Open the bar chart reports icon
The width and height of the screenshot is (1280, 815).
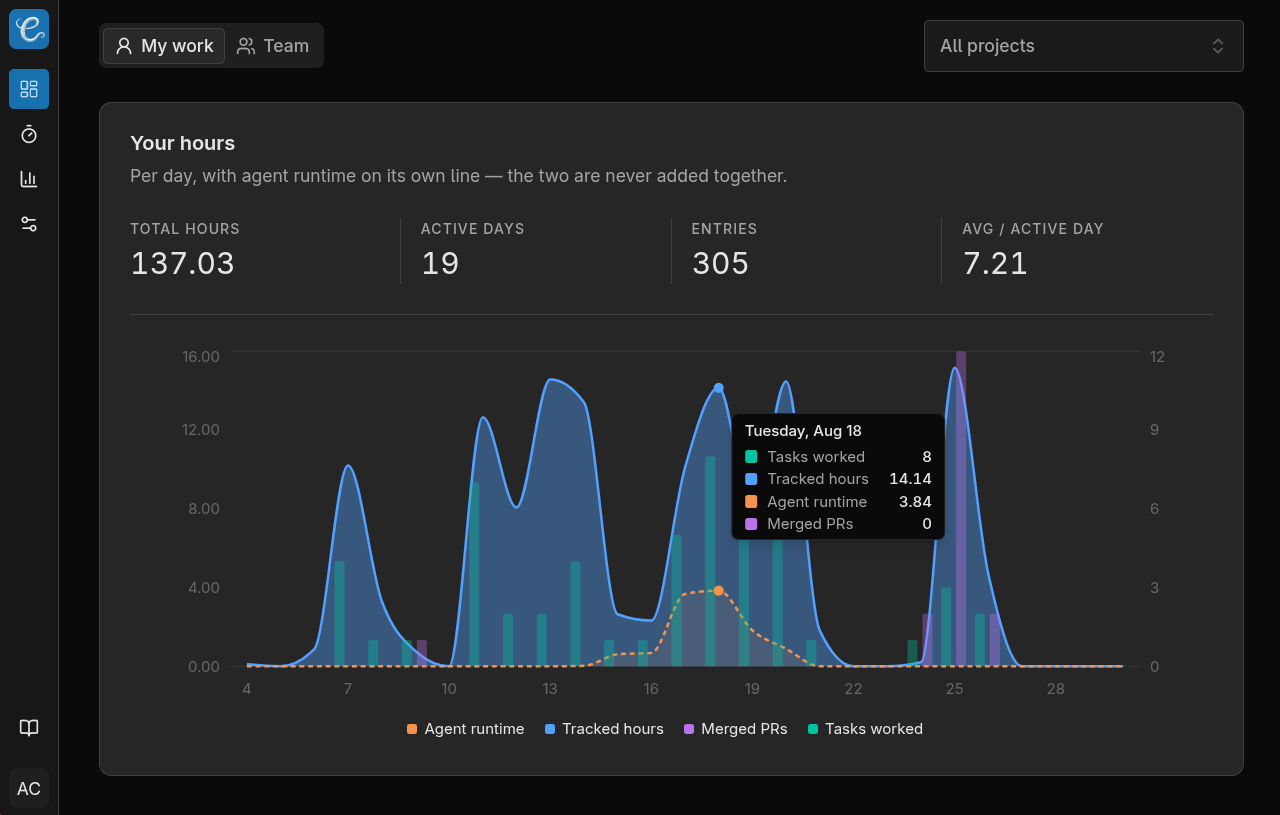[x=29, y=179]
